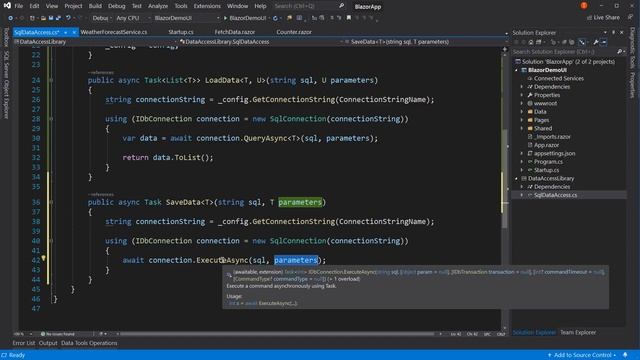Close the SqlDataAccess.cs tab

[74, 32]
